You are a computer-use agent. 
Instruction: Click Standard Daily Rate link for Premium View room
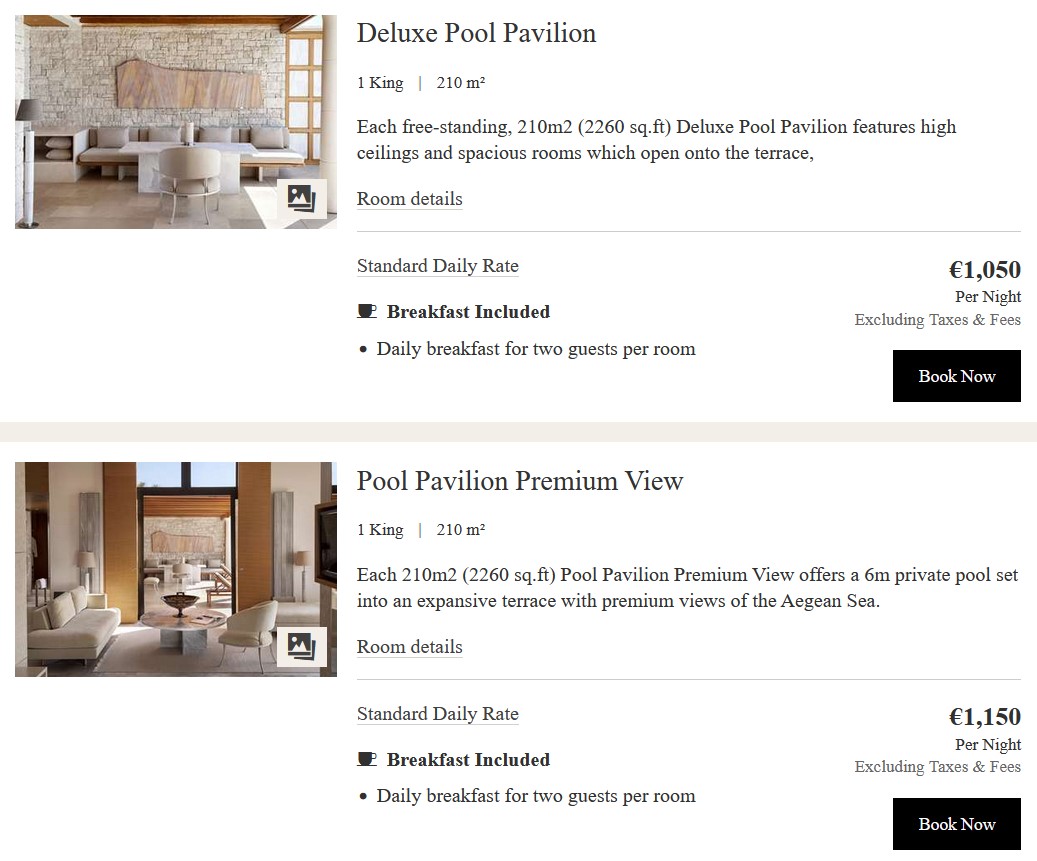point(437,714)
